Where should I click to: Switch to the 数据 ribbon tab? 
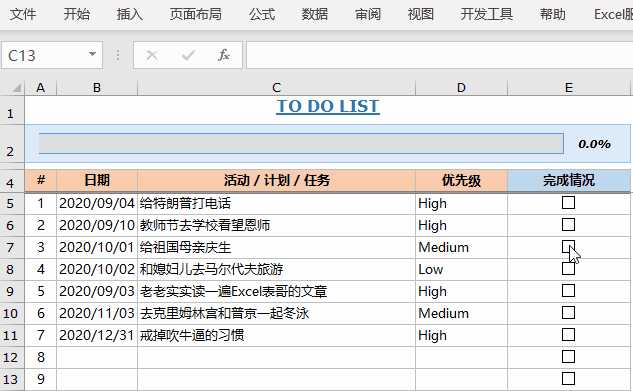point(314,14)
